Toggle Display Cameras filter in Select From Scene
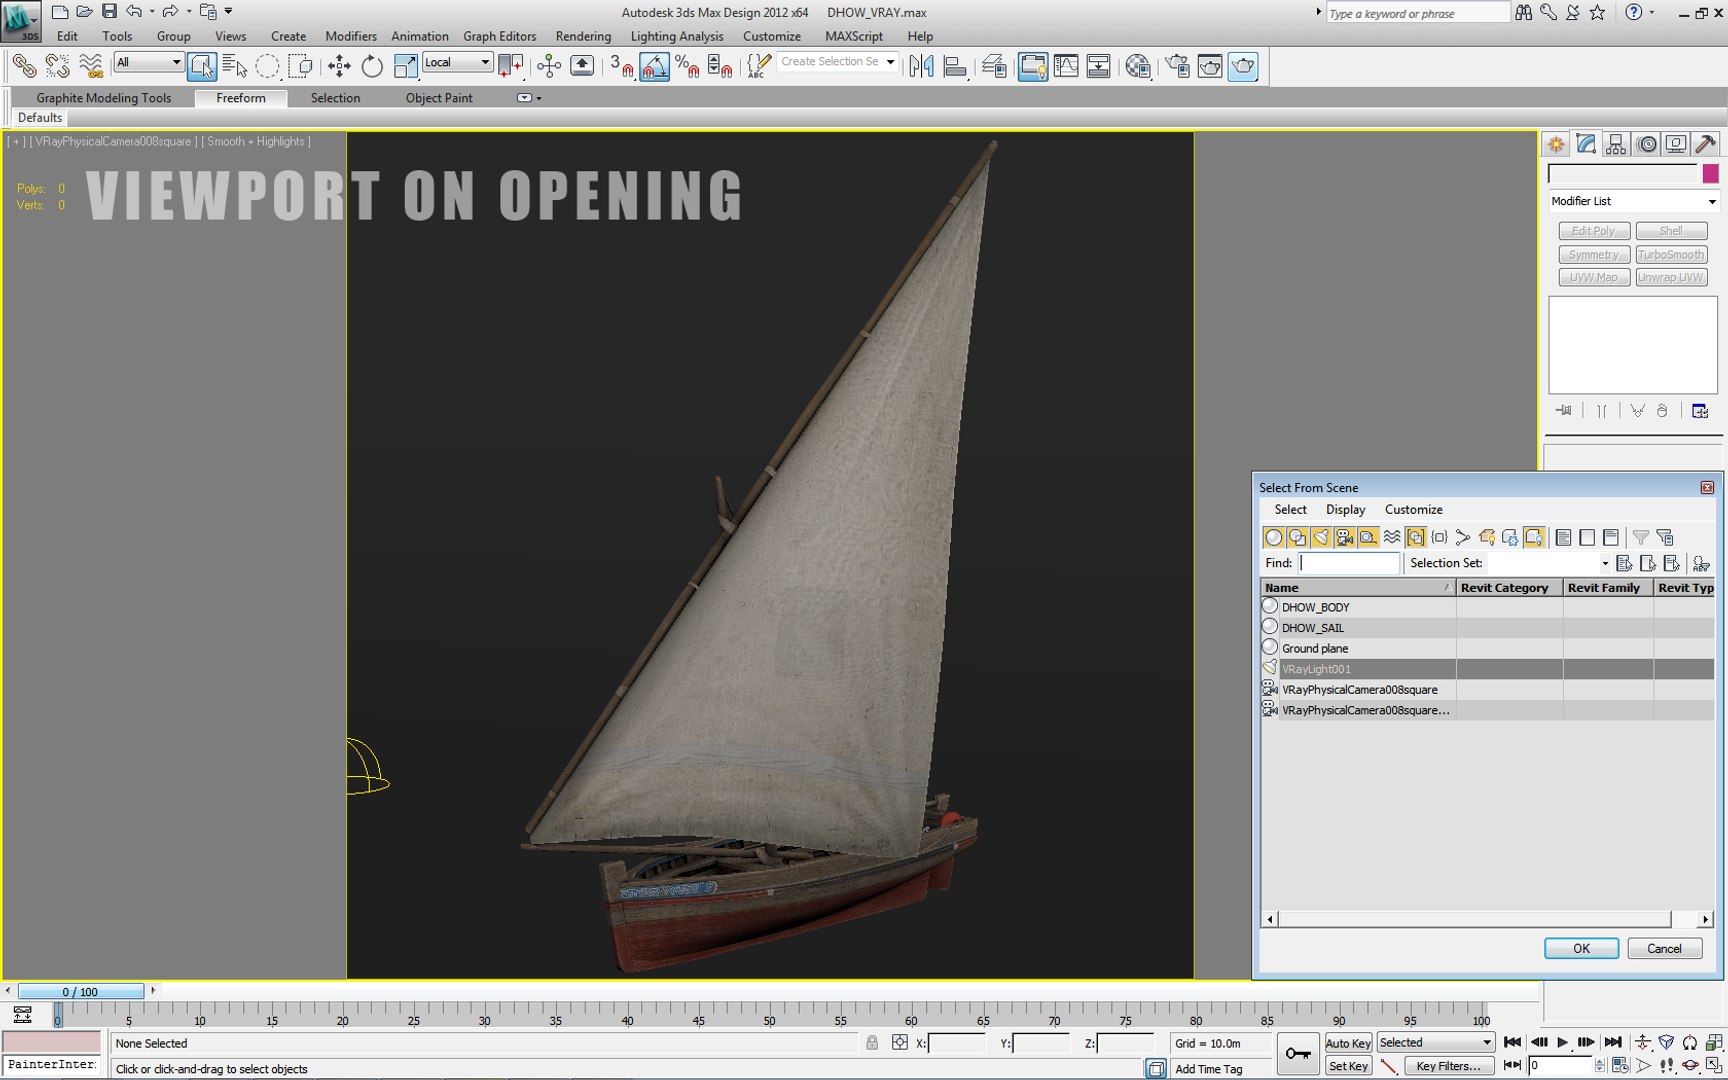The height and width of the screenshot is (1080, 1728). coord(1344,537)
